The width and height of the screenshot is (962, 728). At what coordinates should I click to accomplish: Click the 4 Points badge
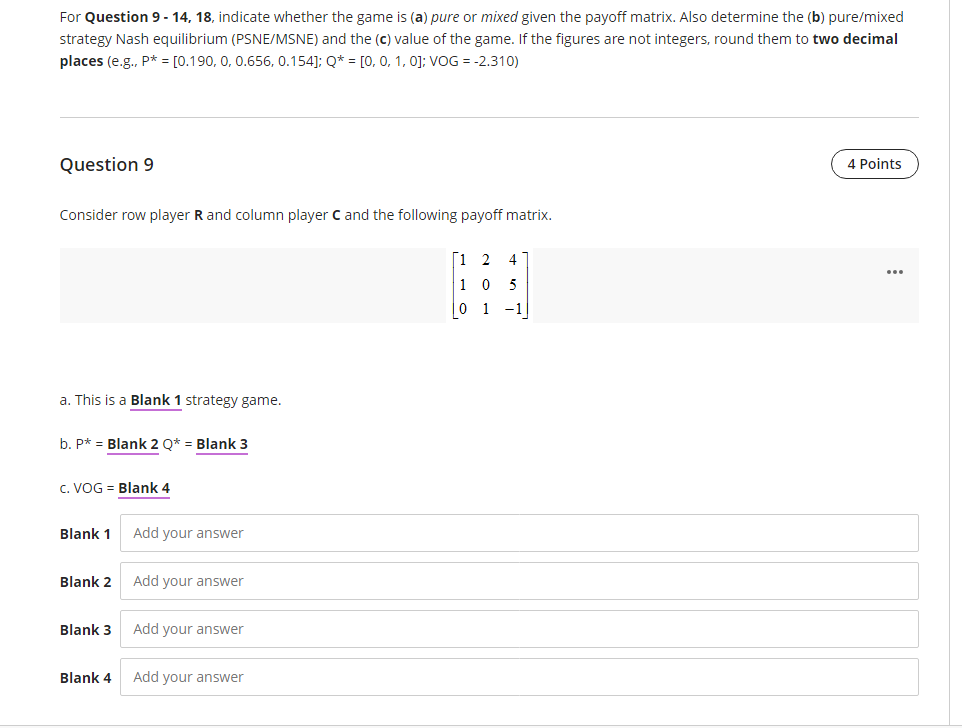tap(874, 164)
